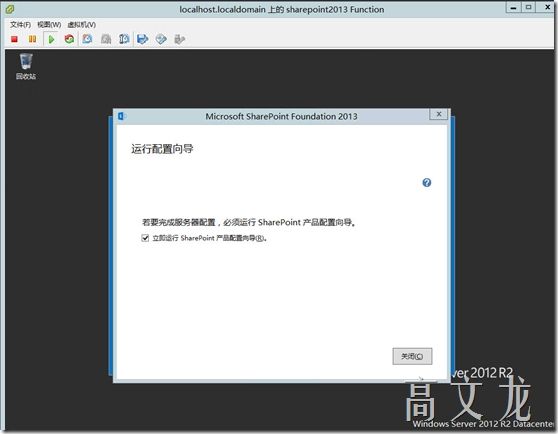Click the red stop (power off) icon

point(14,39)
